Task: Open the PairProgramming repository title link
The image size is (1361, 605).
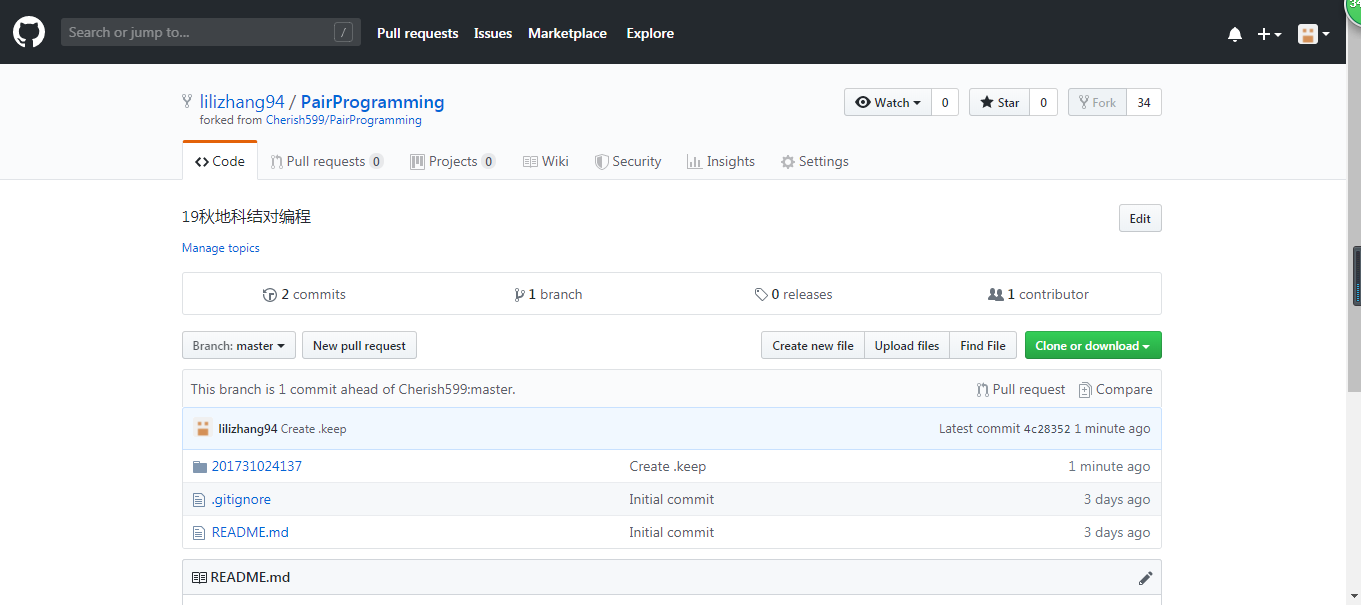Action: tap(372, 102)
